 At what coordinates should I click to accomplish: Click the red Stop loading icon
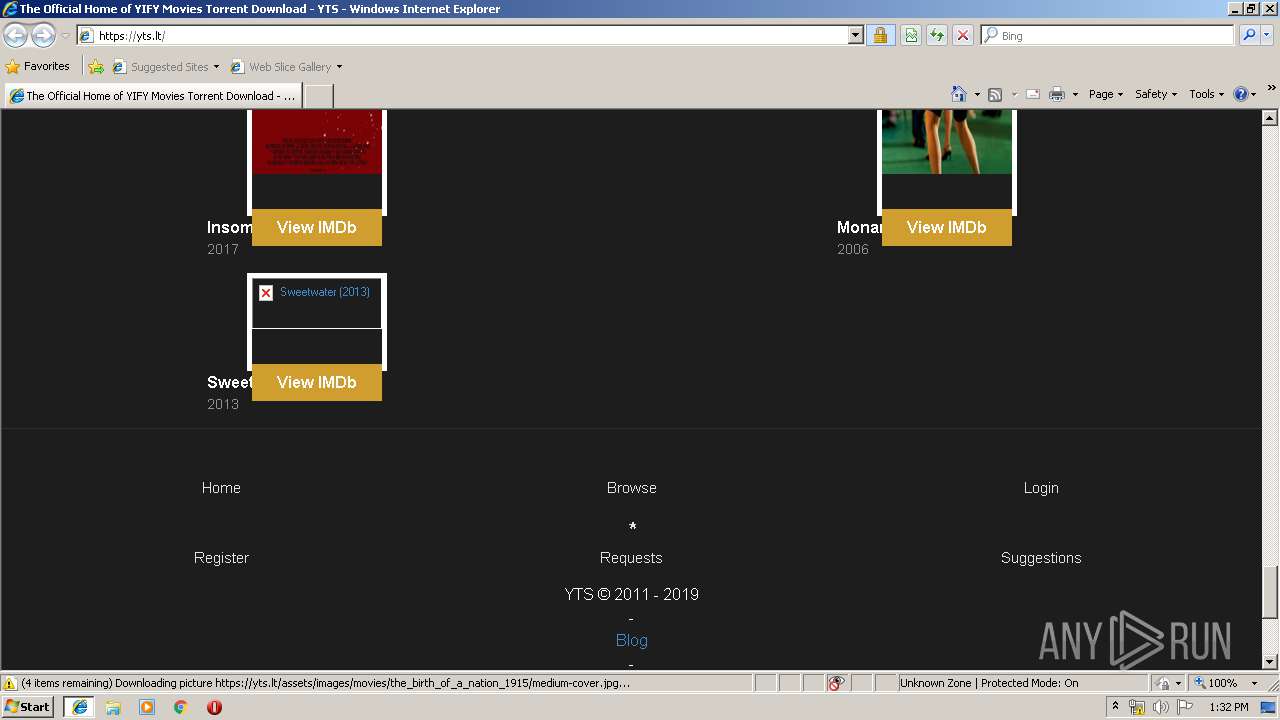[963, 35]
